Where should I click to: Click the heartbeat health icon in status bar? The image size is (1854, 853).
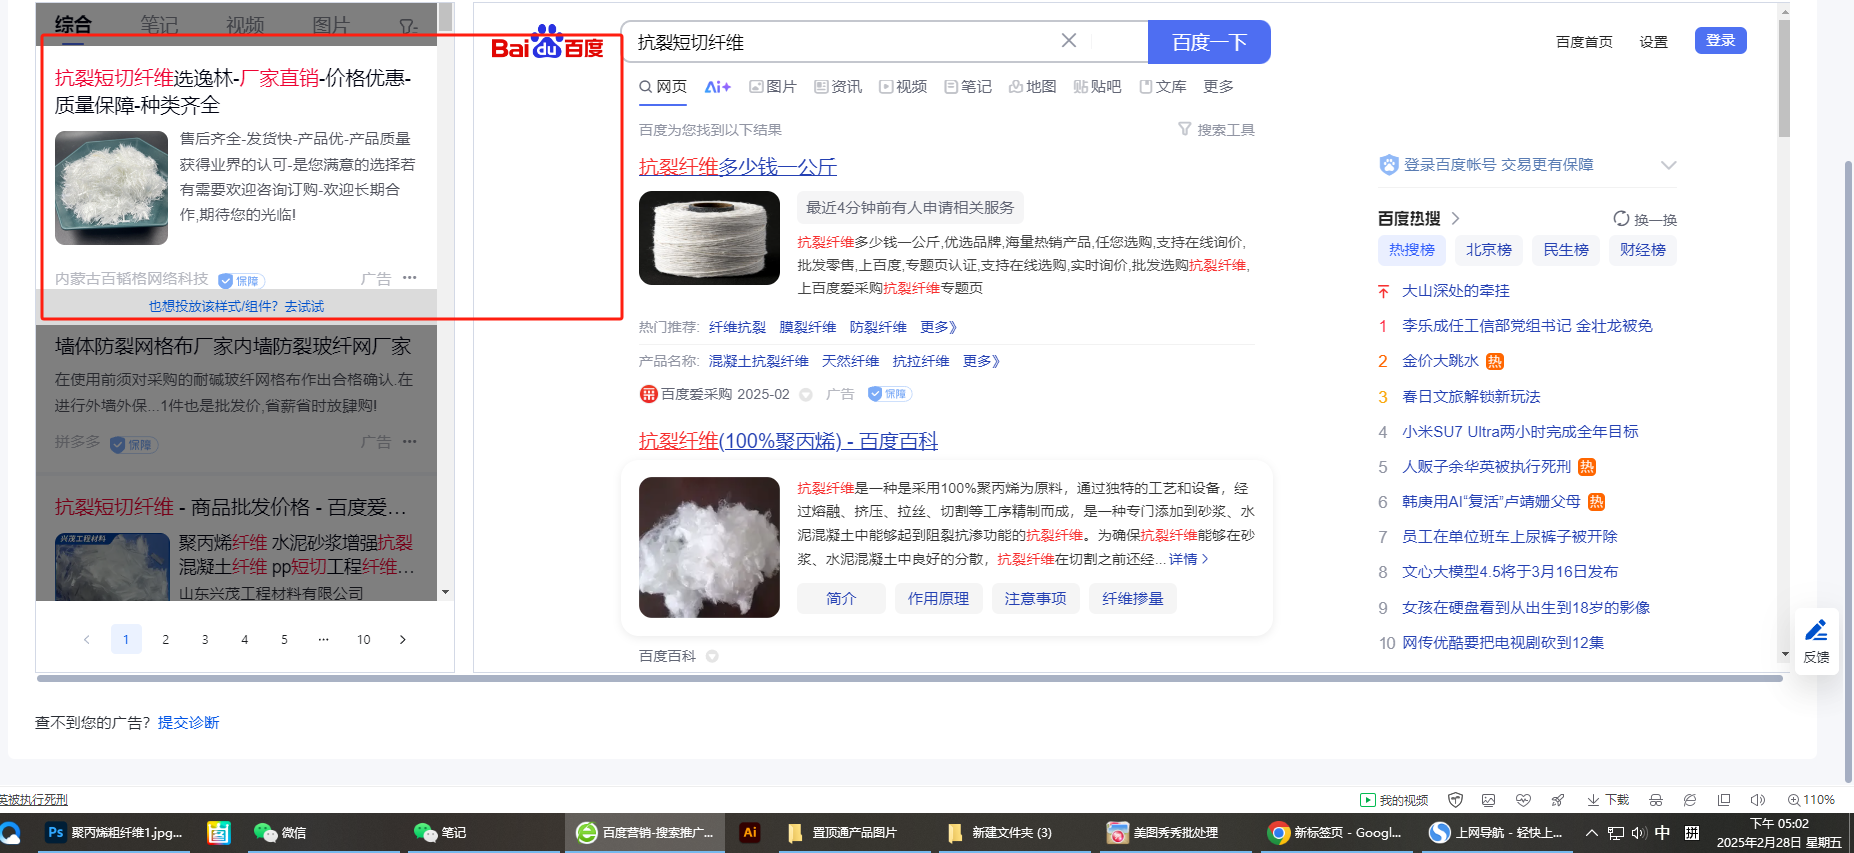(x=1523, y=800)
